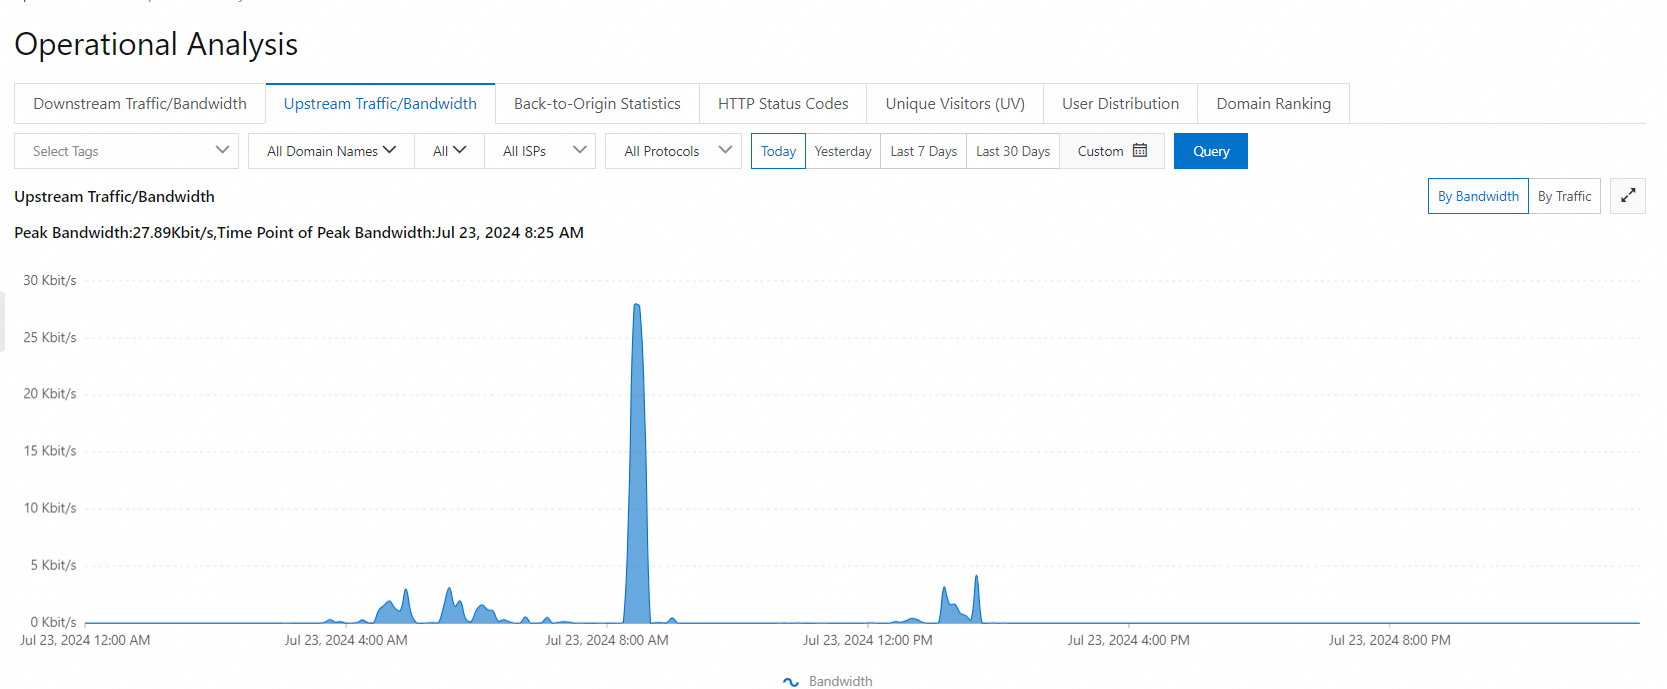The image size is (1667, 689).
Task: Expand the All ISPs dropdown
Action: click(540, 151)
